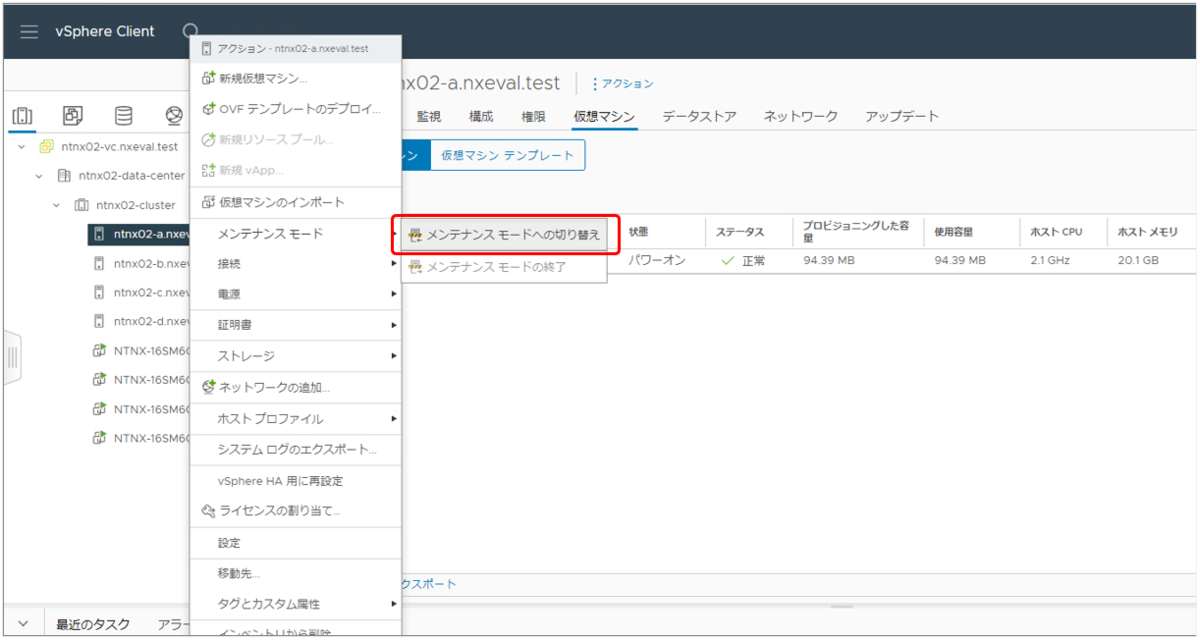Open the 権限 tab

(x=533, y=116)
